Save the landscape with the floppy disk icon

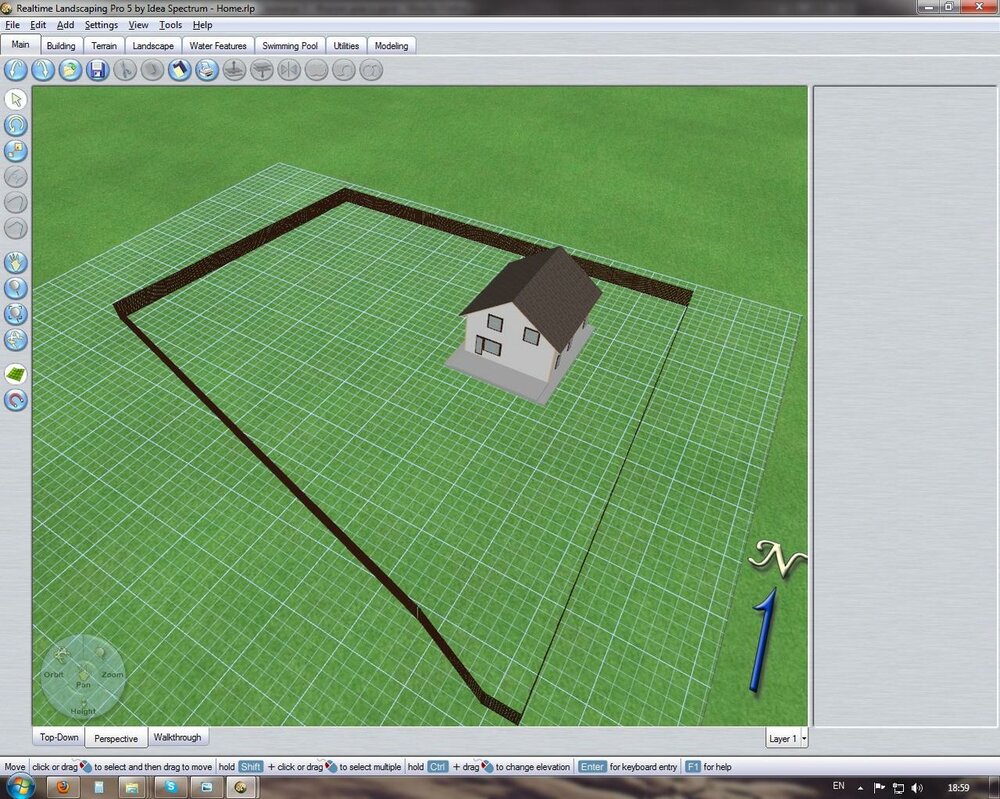tap(97, 70)
